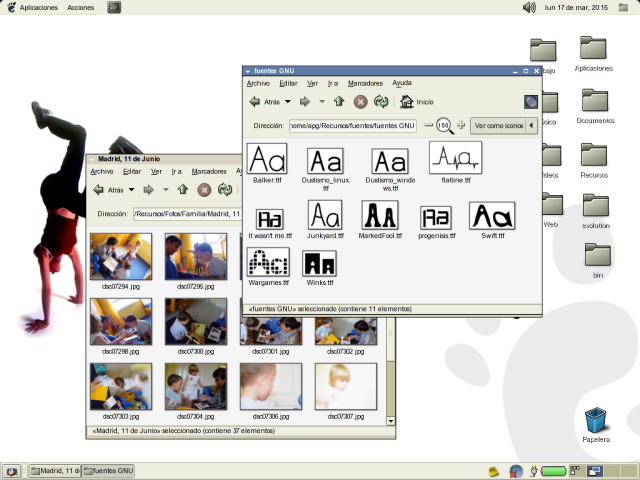
Task: Go up one folder in fuentes GNU window
Action: coord(339,101)
